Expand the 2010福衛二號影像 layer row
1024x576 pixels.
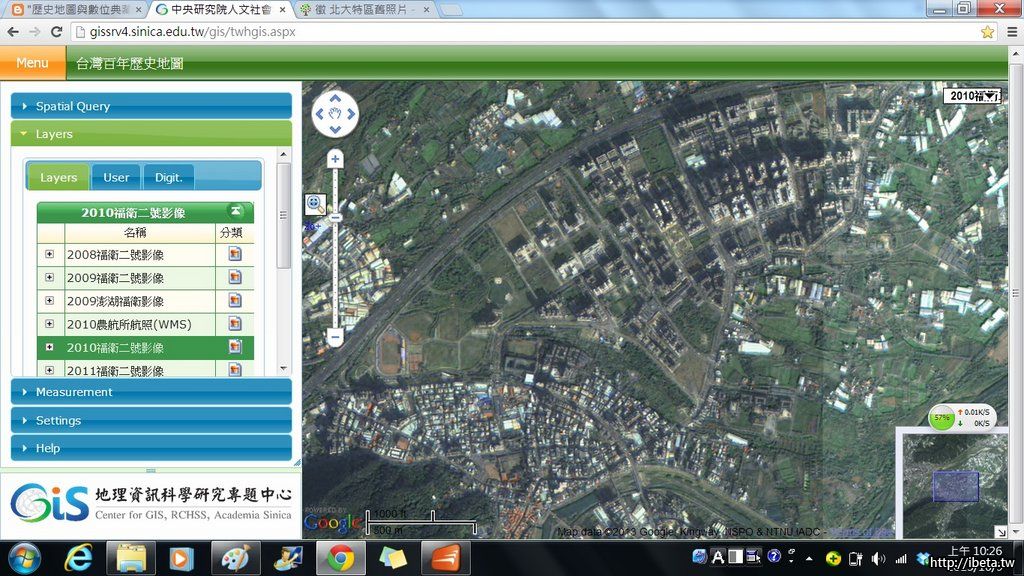(50, 348)
